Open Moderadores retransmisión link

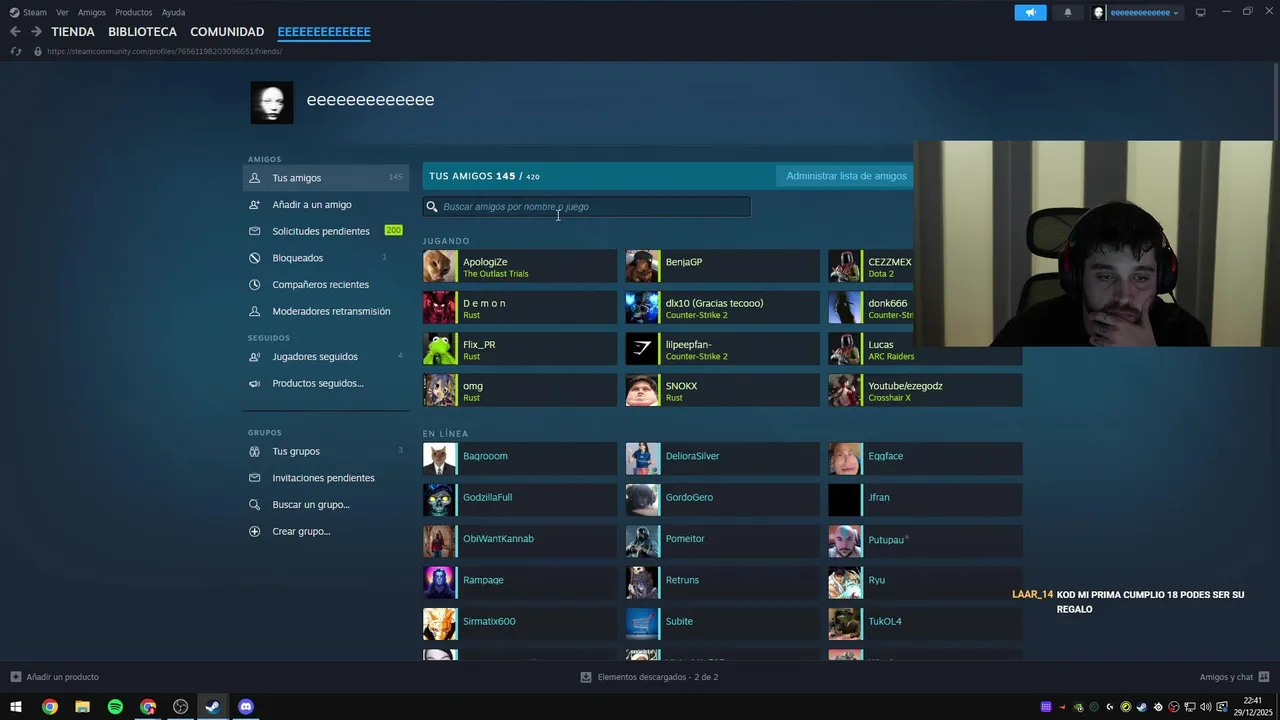click(x=331, y=311)
